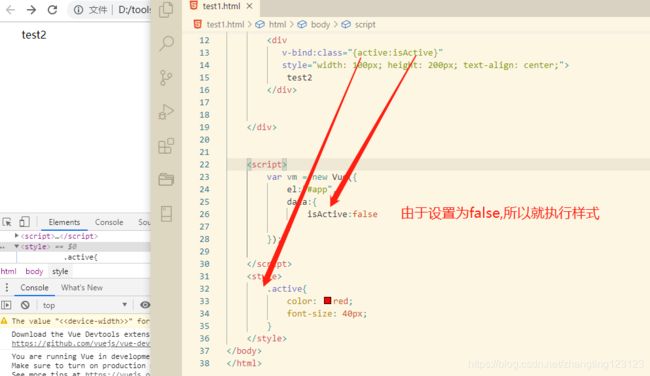Toggle DevTools device toolbar
The width and height of the screenshot is (650, 376).
24,222
